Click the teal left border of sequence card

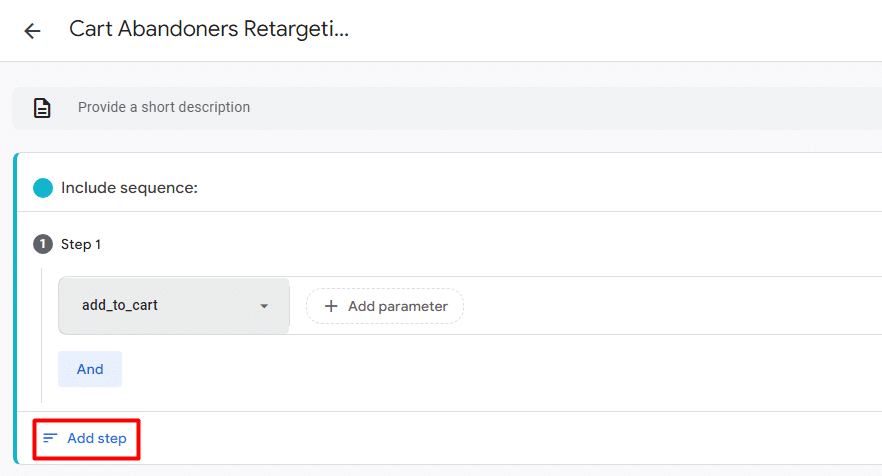click(x=15, y=300)
